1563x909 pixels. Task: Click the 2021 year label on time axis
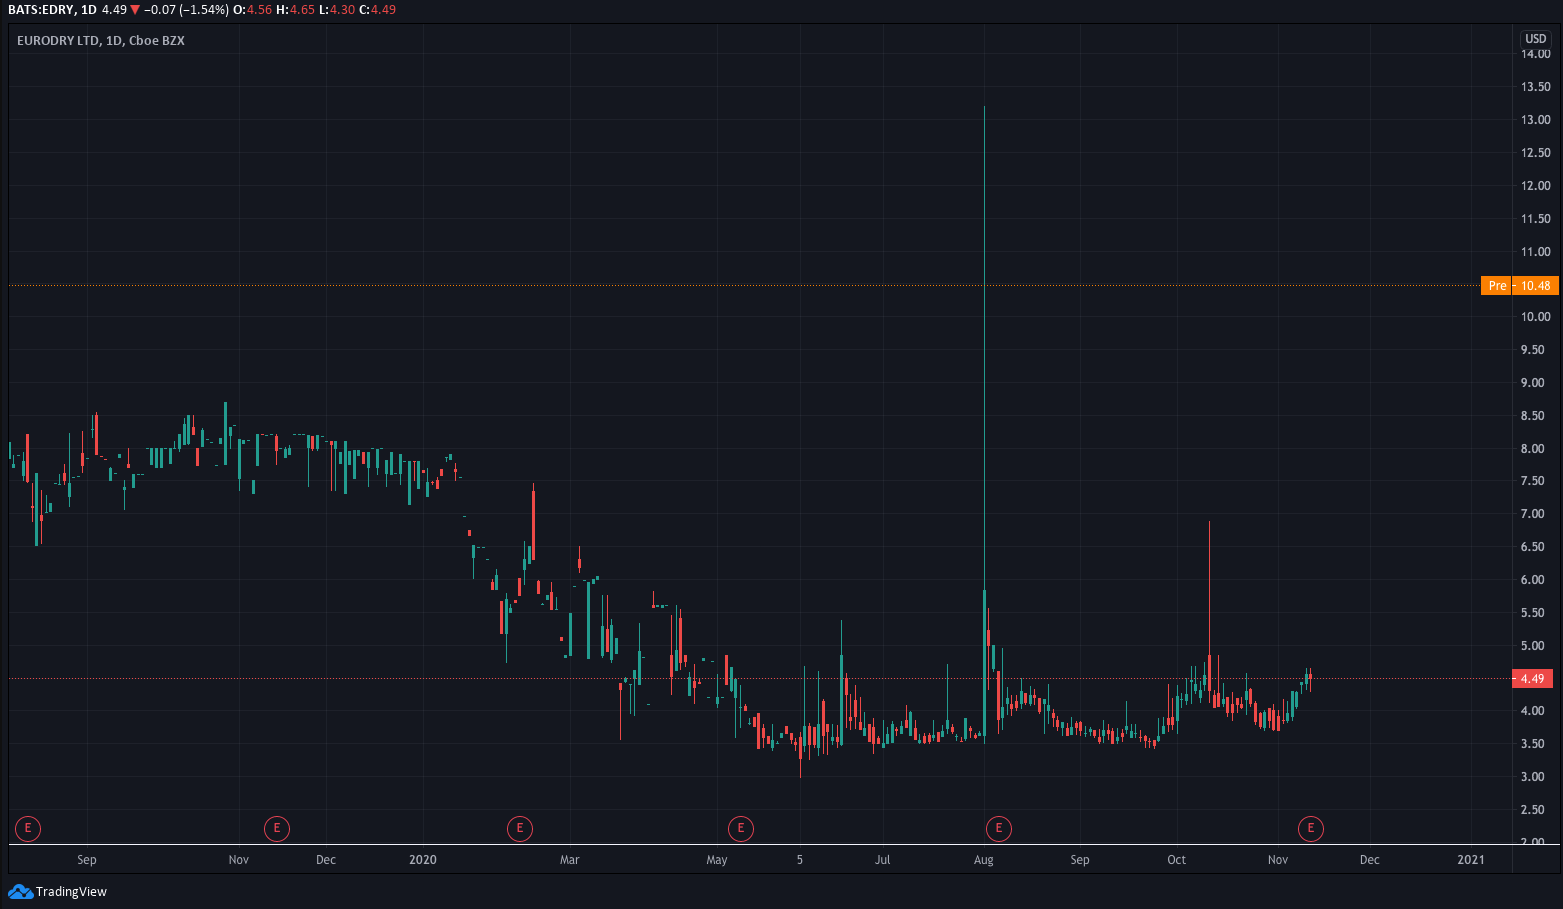(x=1471, y=860)
